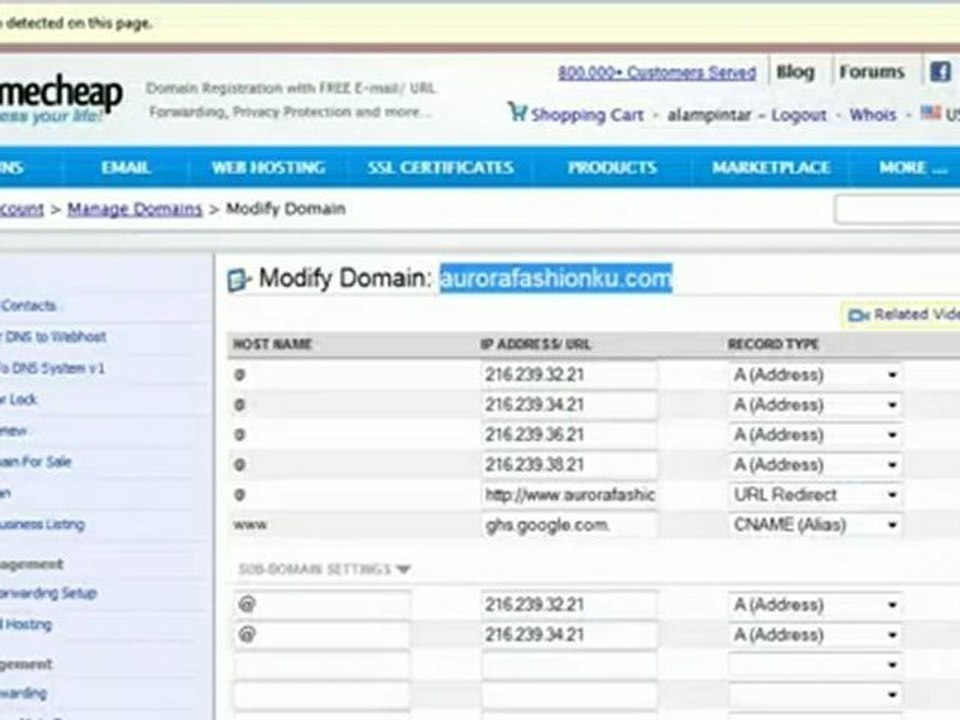Click the Modify Domain page icon
This screenshot has height=720, width=960.
pyautogui.click(x=239, y=280)
